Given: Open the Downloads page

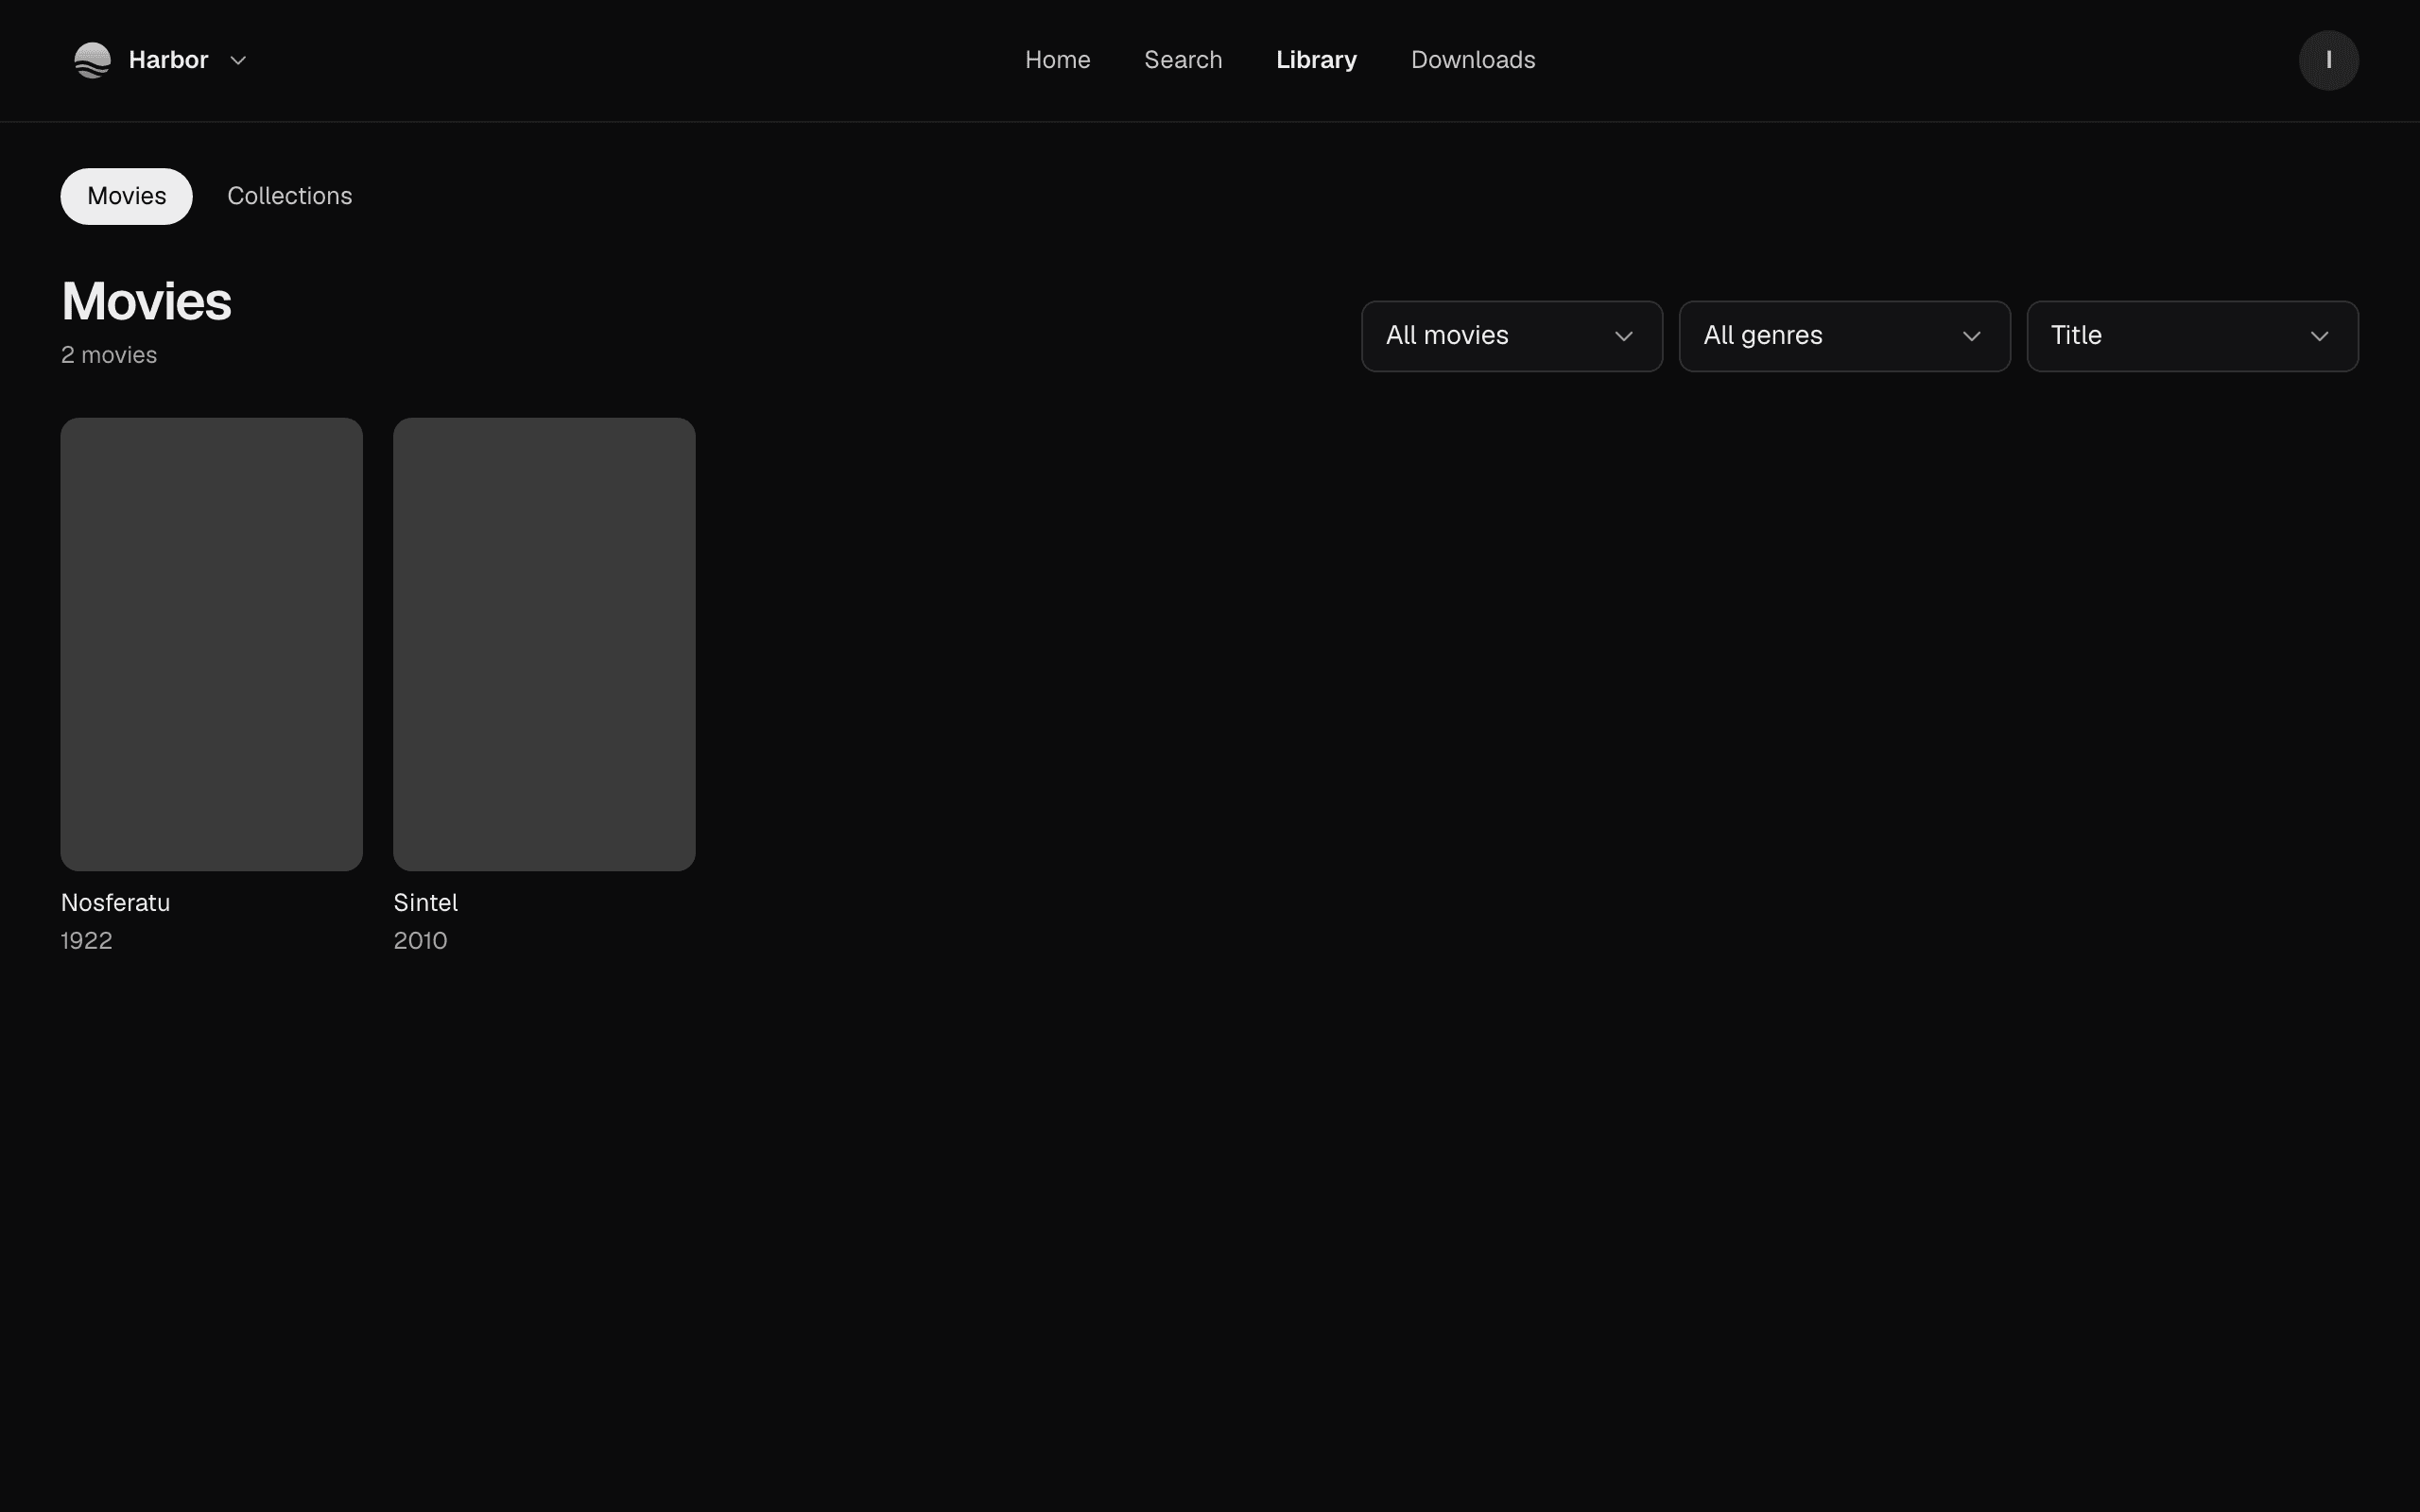Looking at the screenshot, I should pyautogui.click(x=1472, y=60).
